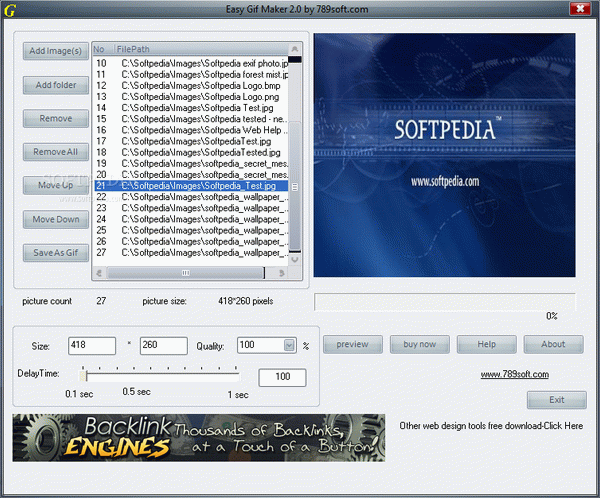Click Save As Gif button
Screen dimensions: 600x498
[x=56, y=253]
